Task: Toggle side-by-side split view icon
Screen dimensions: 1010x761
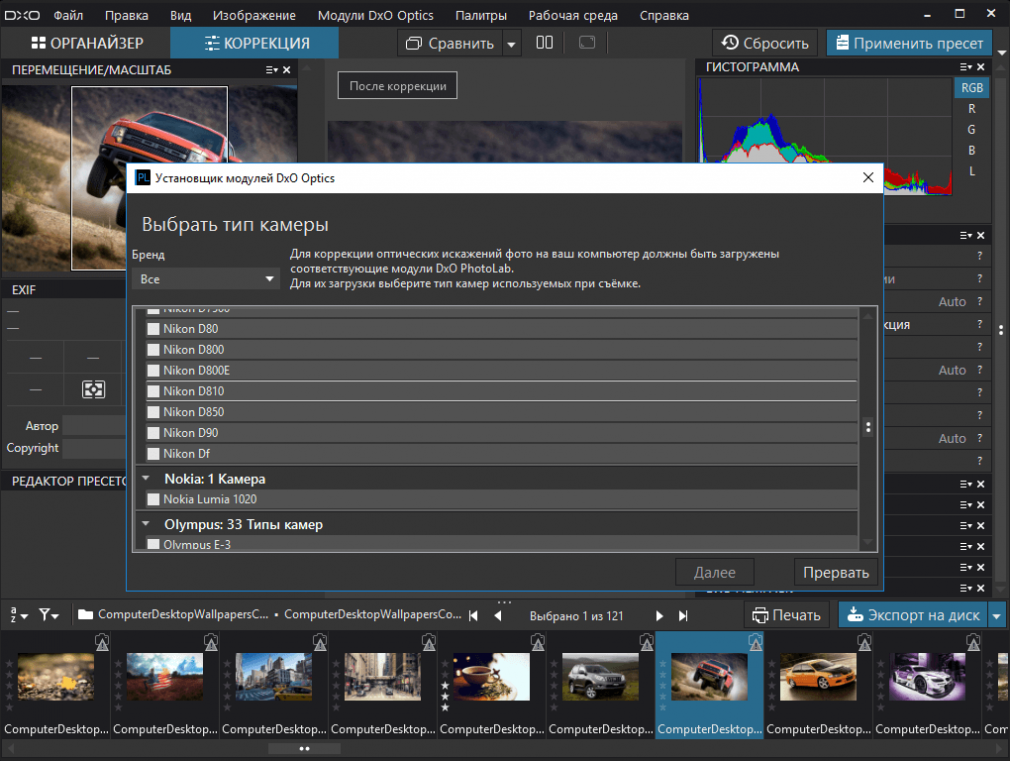Action: click(x=544, y=43)
